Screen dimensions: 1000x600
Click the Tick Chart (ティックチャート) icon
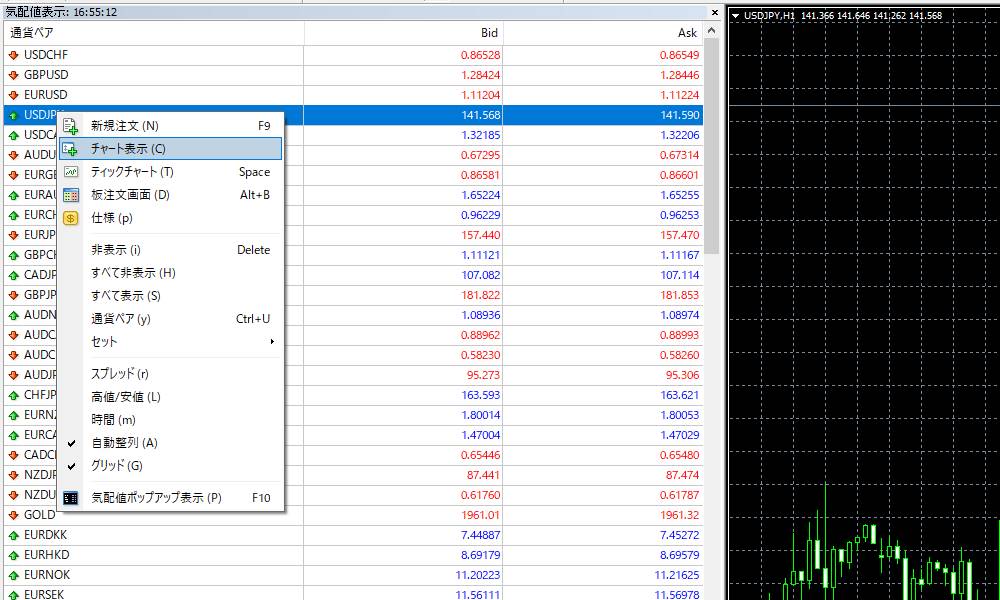point(71,172)
